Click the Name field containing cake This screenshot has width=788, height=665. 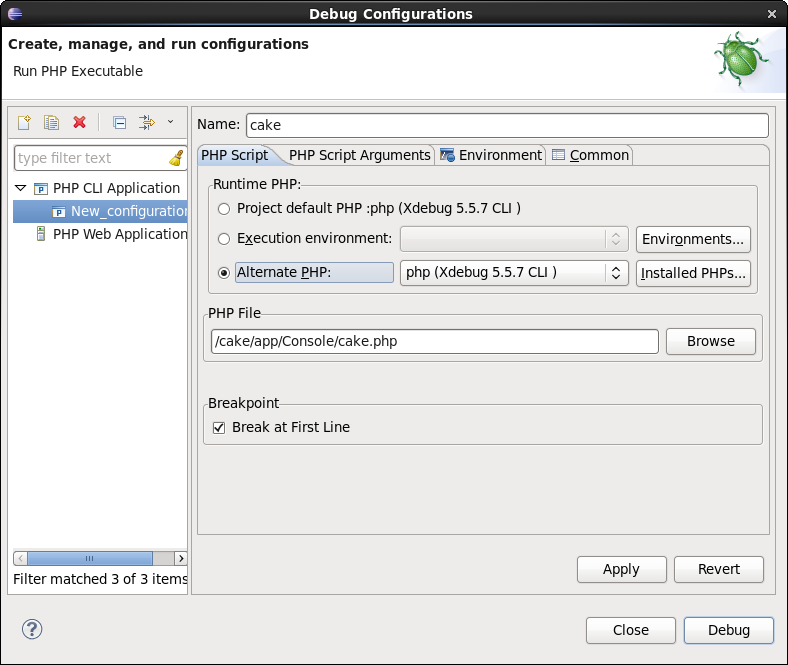[507, 125]
